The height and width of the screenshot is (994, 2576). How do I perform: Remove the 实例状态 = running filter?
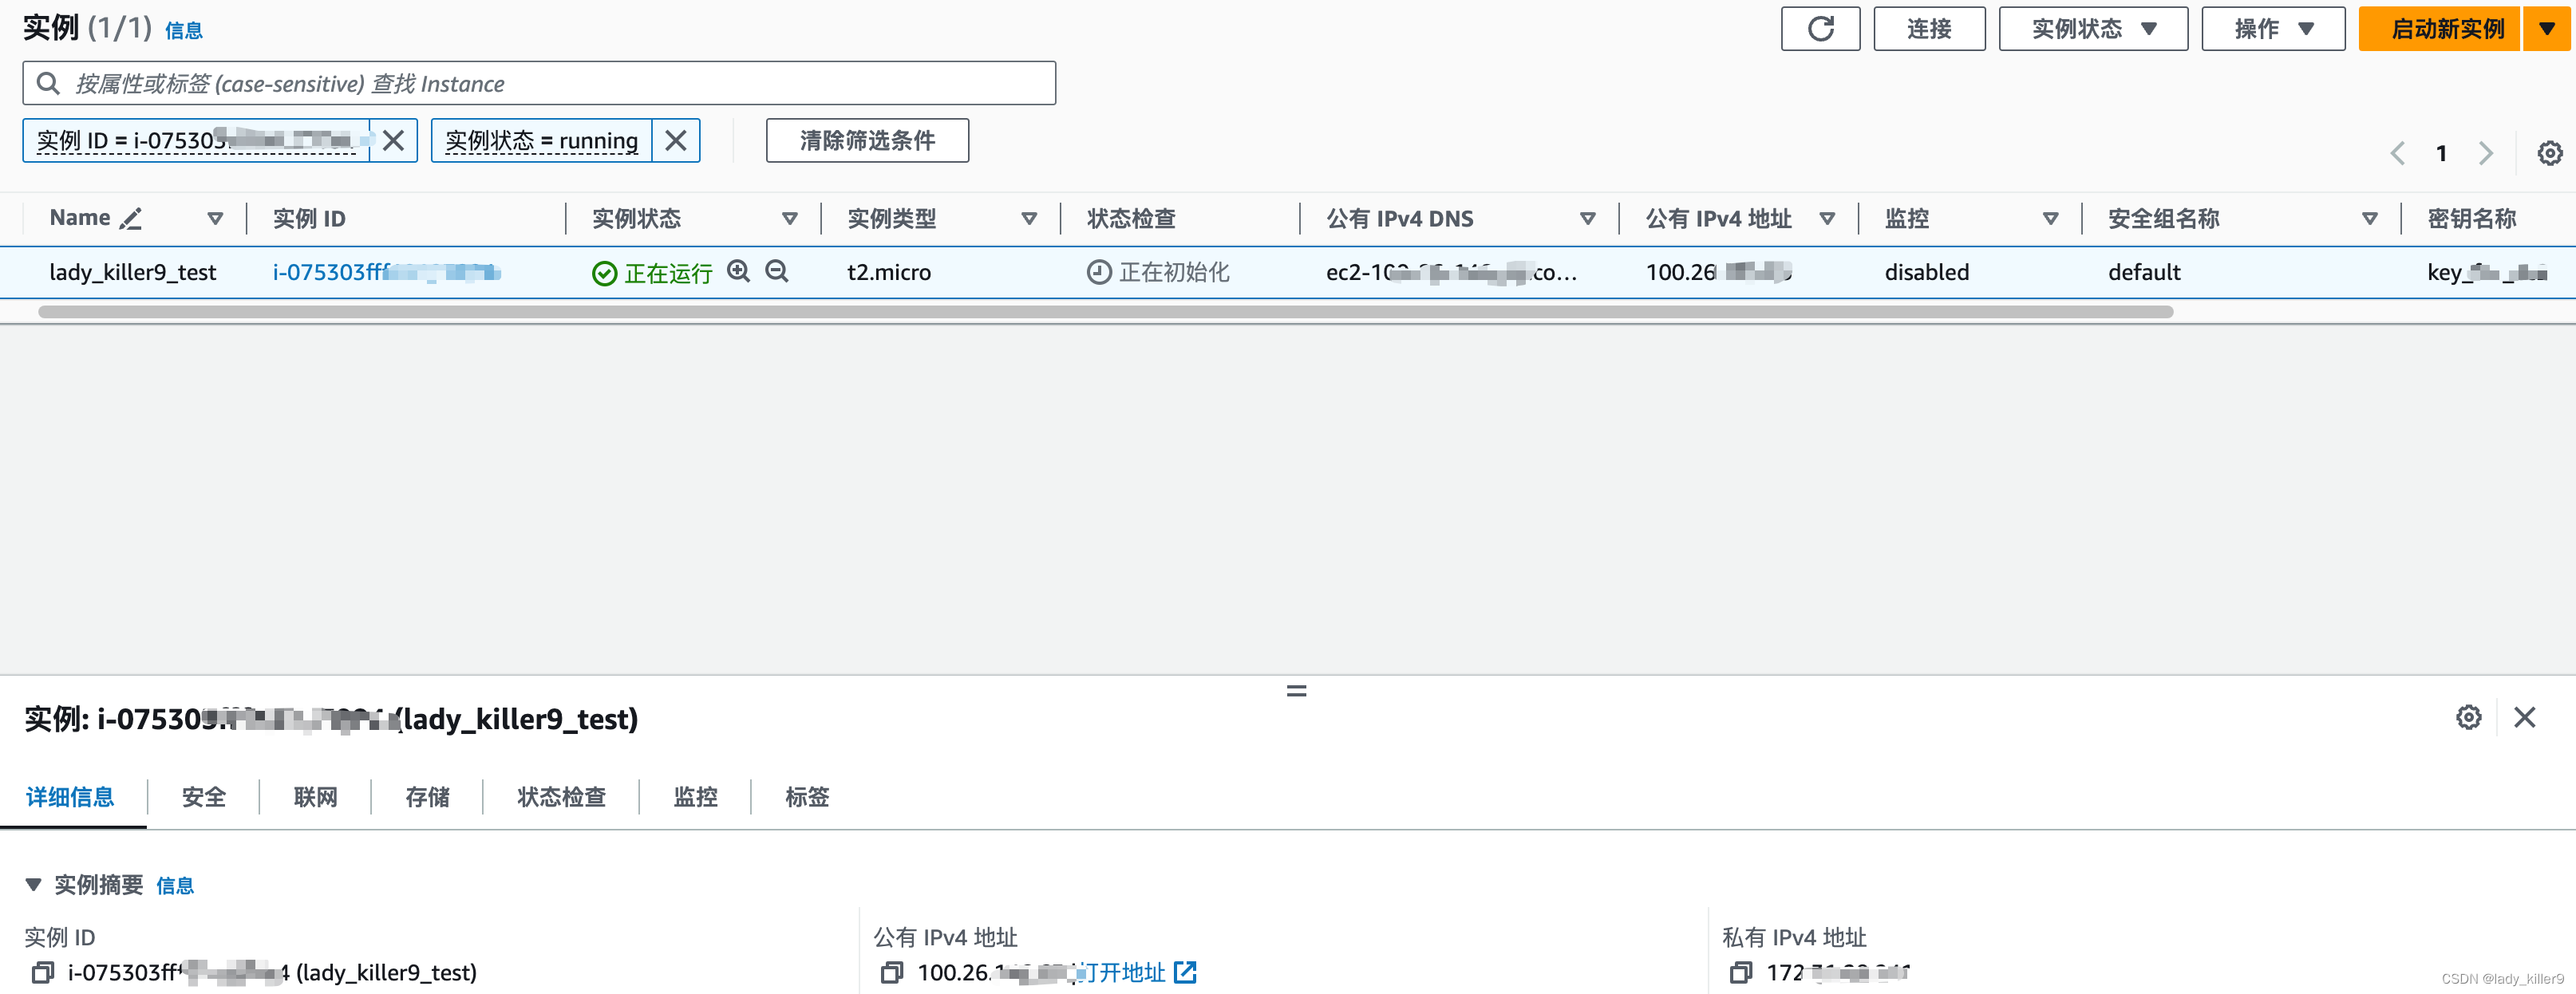pyautogui.click(x=676, y=140)
